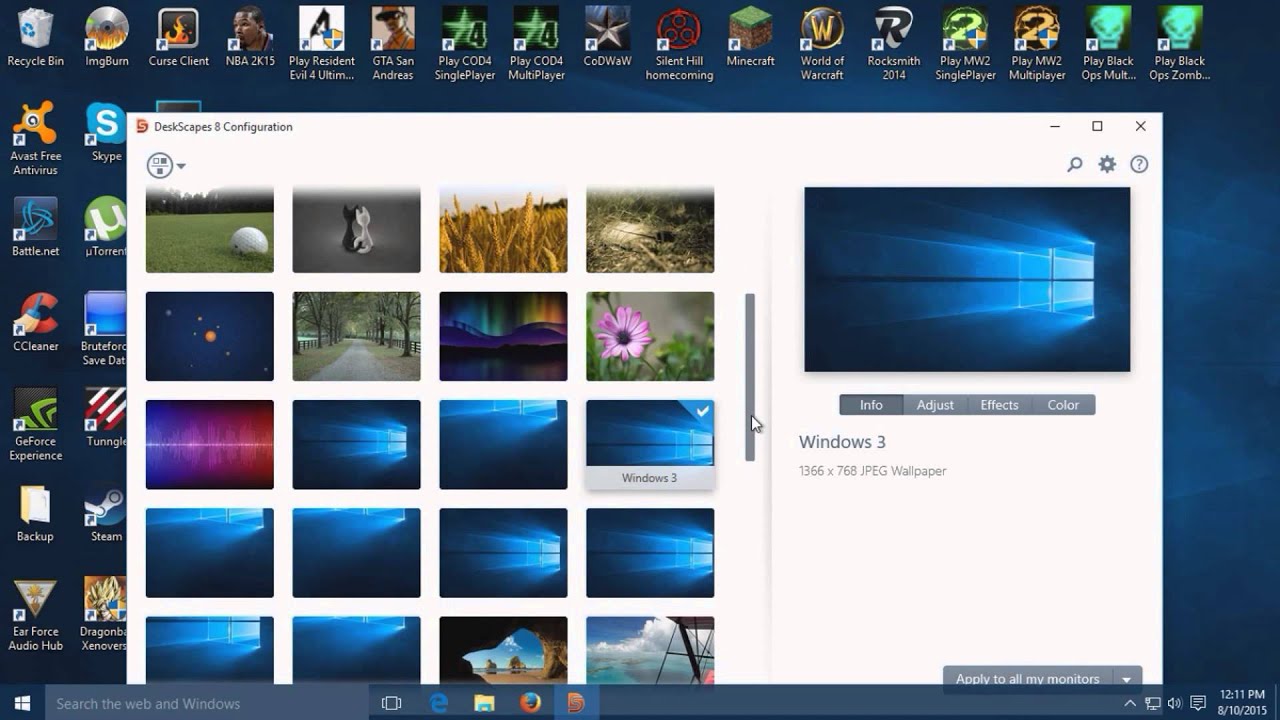Click the large Windows 3 preview image
The height and width of the screenshot is (720, 1280).
967,279
